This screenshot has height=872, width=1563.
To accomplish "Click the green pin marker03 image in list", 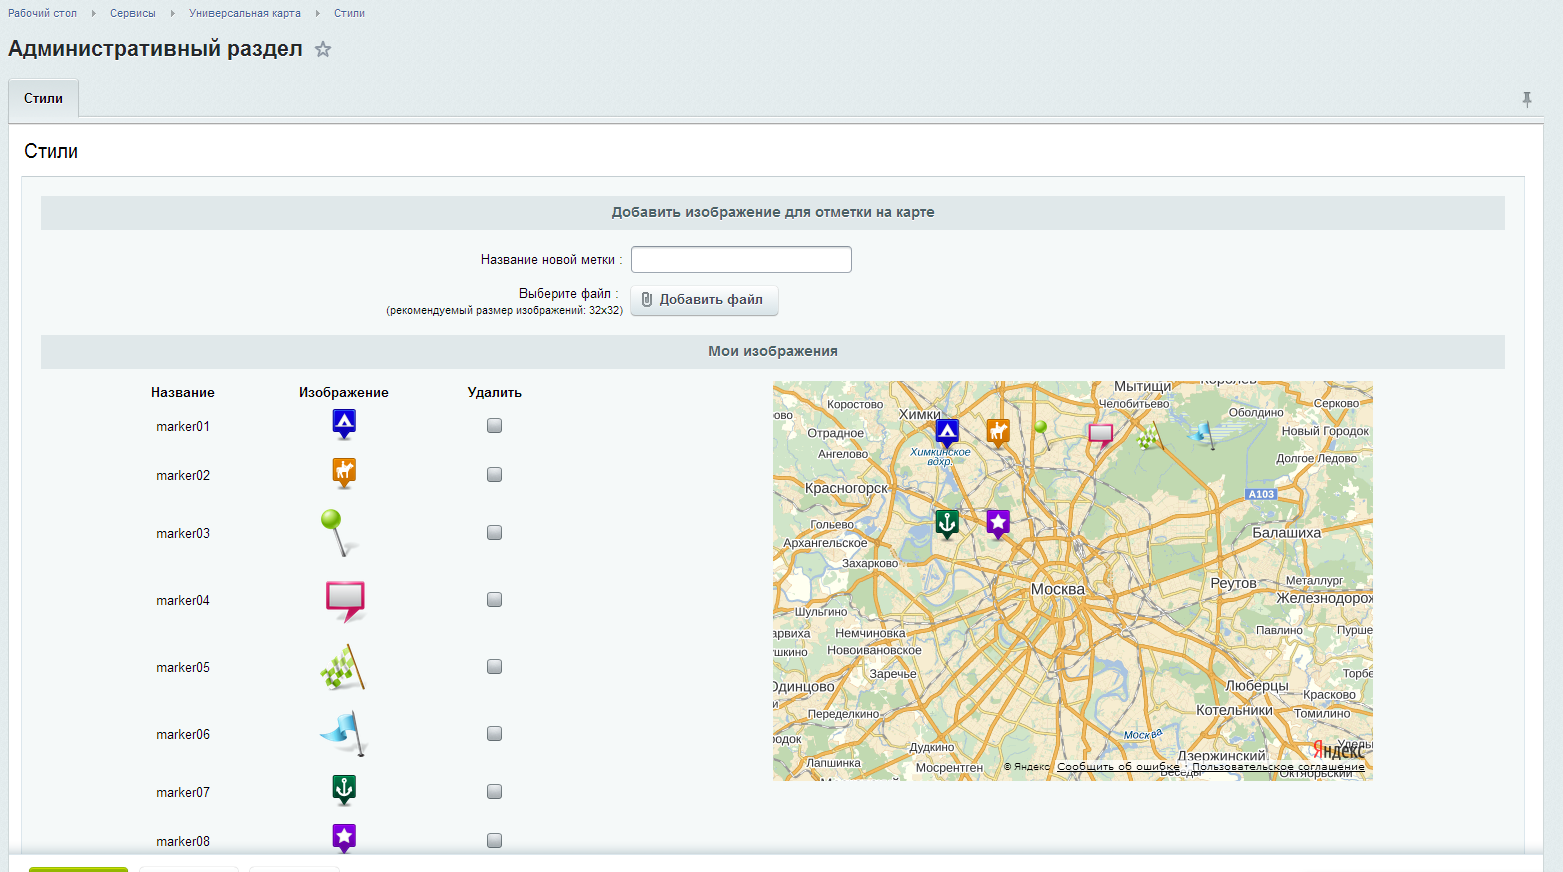I will point(339,533).
